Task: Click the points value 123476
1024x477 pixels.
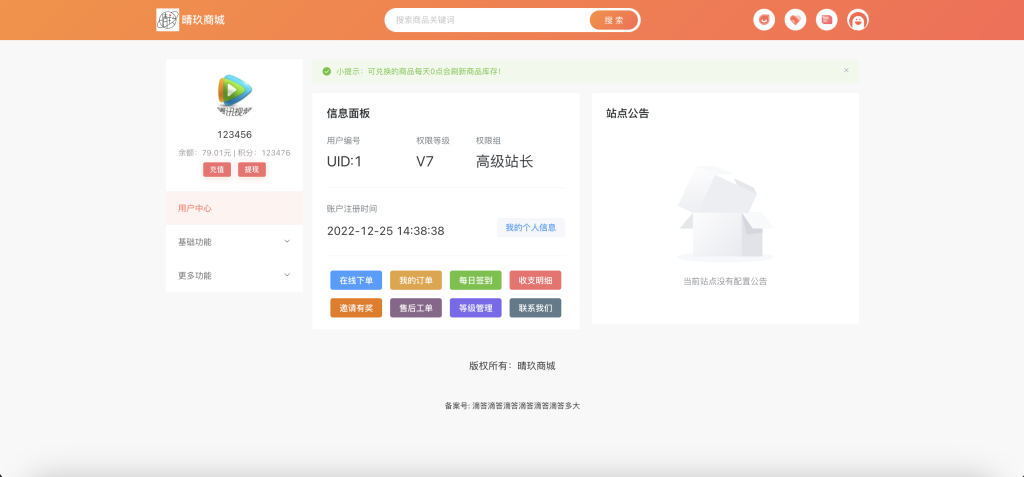Action: pos(276,153)
